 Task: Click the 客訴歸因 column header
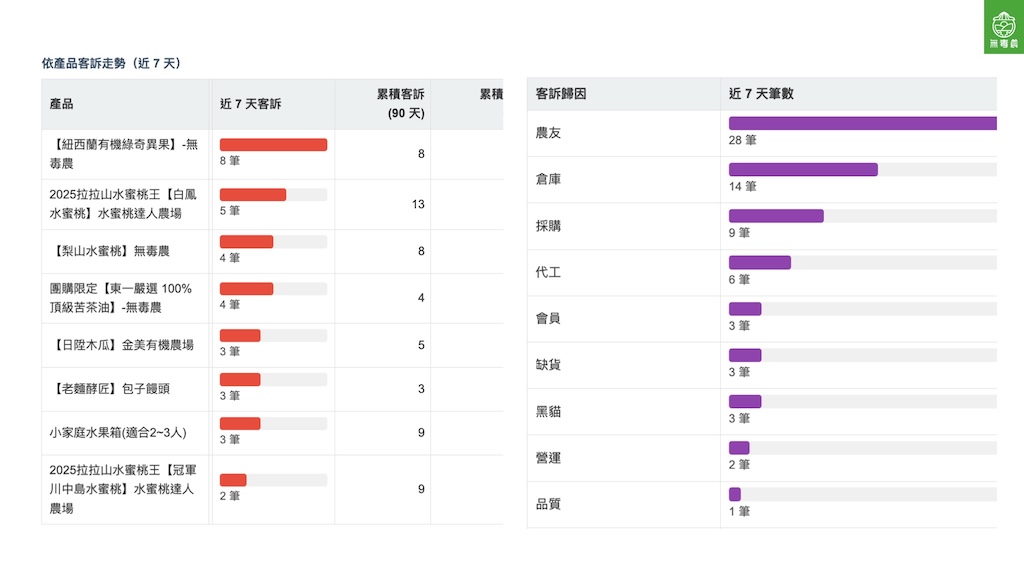561,93
